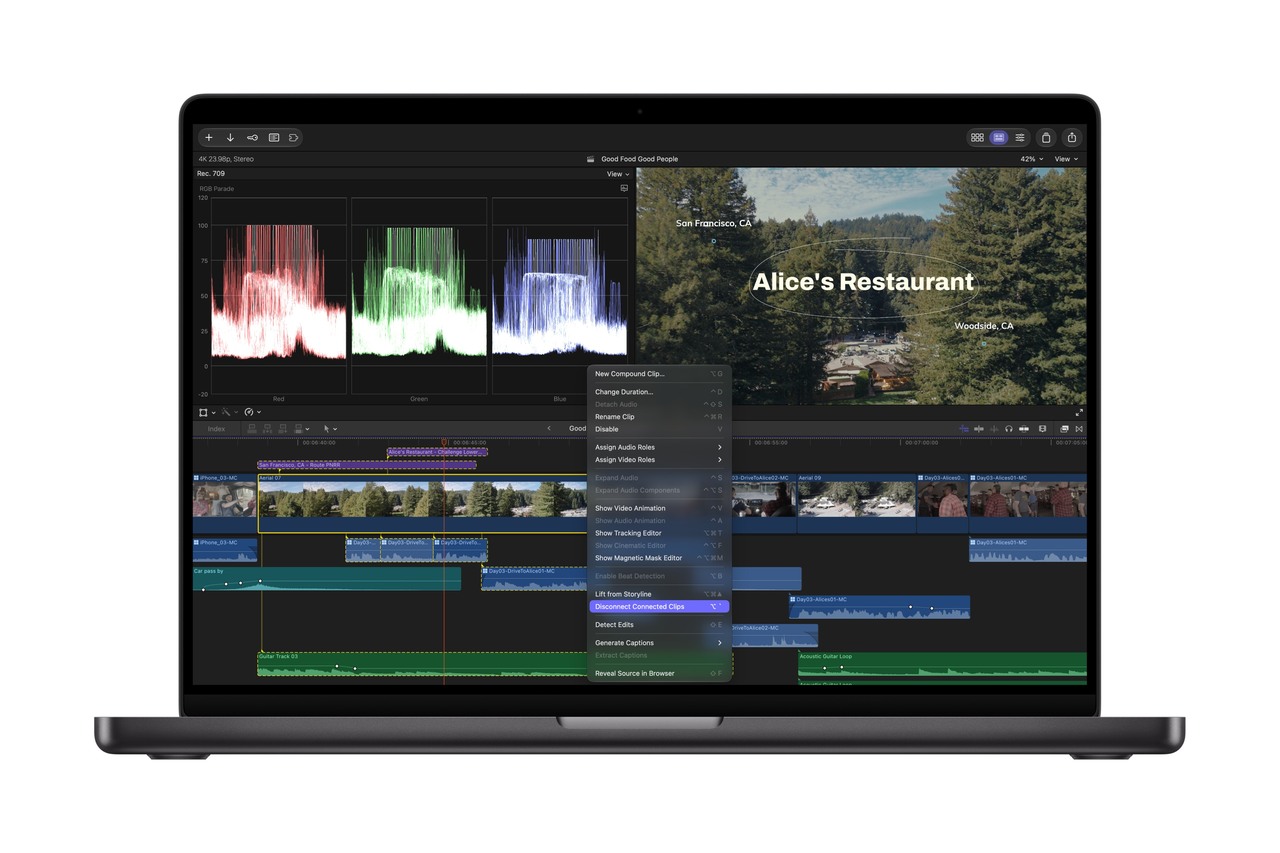Click the red playhead marker in ruler

[x=444, y=441]
